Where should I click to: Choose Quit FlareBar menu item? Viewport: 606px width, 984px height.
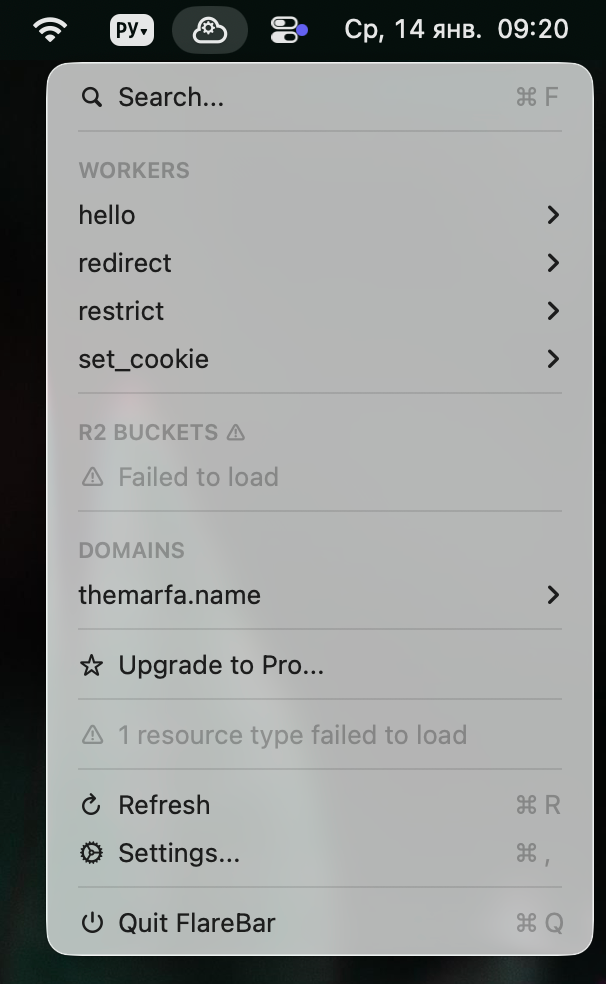click(x=197, y=923)
